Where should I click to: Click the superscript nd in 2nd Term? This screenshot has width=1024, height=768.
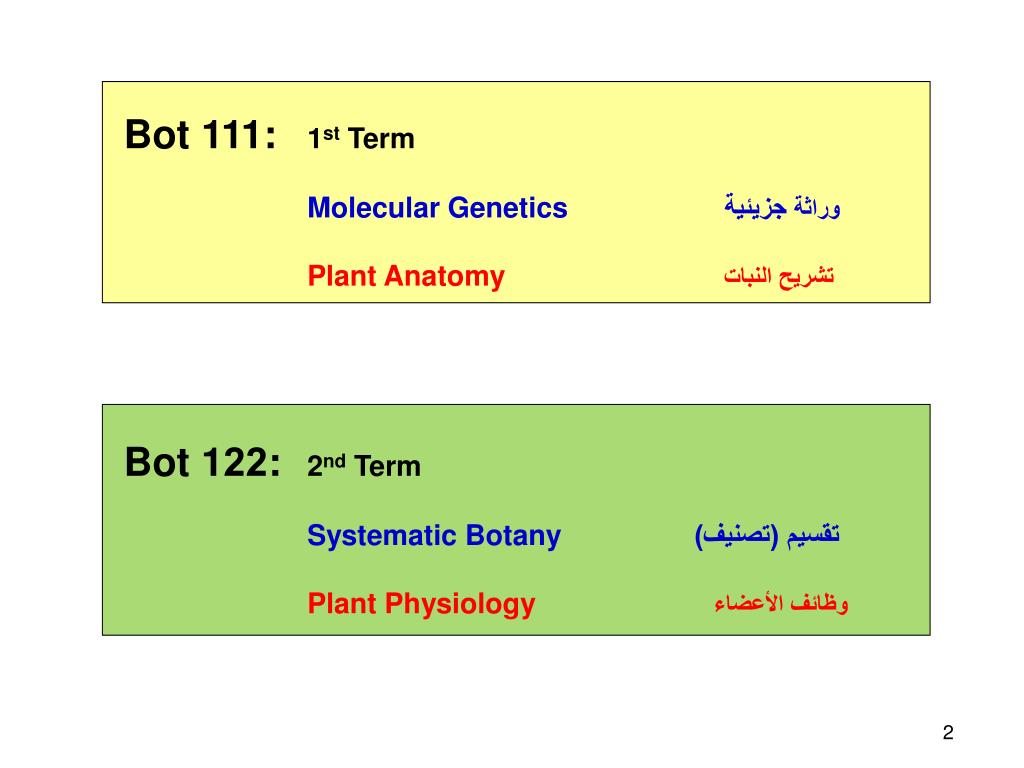tap(334, 461)
